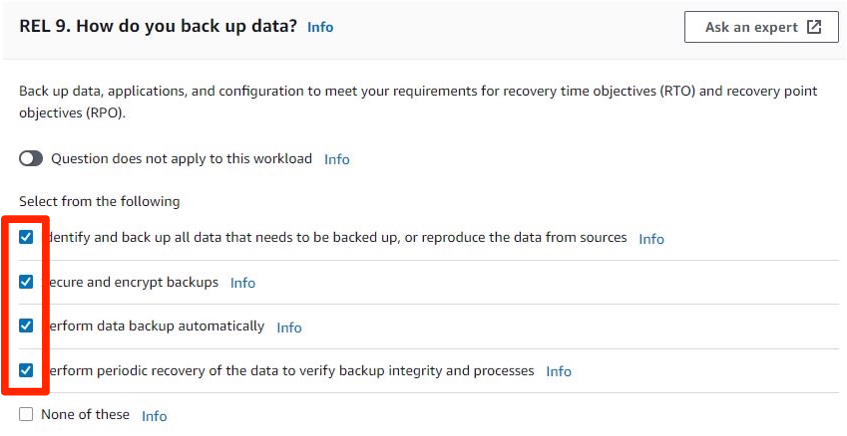Click the 'None of these' option label
Viewport: 847px width, 436px height.
pyautogui.click(x=85, y=414)
